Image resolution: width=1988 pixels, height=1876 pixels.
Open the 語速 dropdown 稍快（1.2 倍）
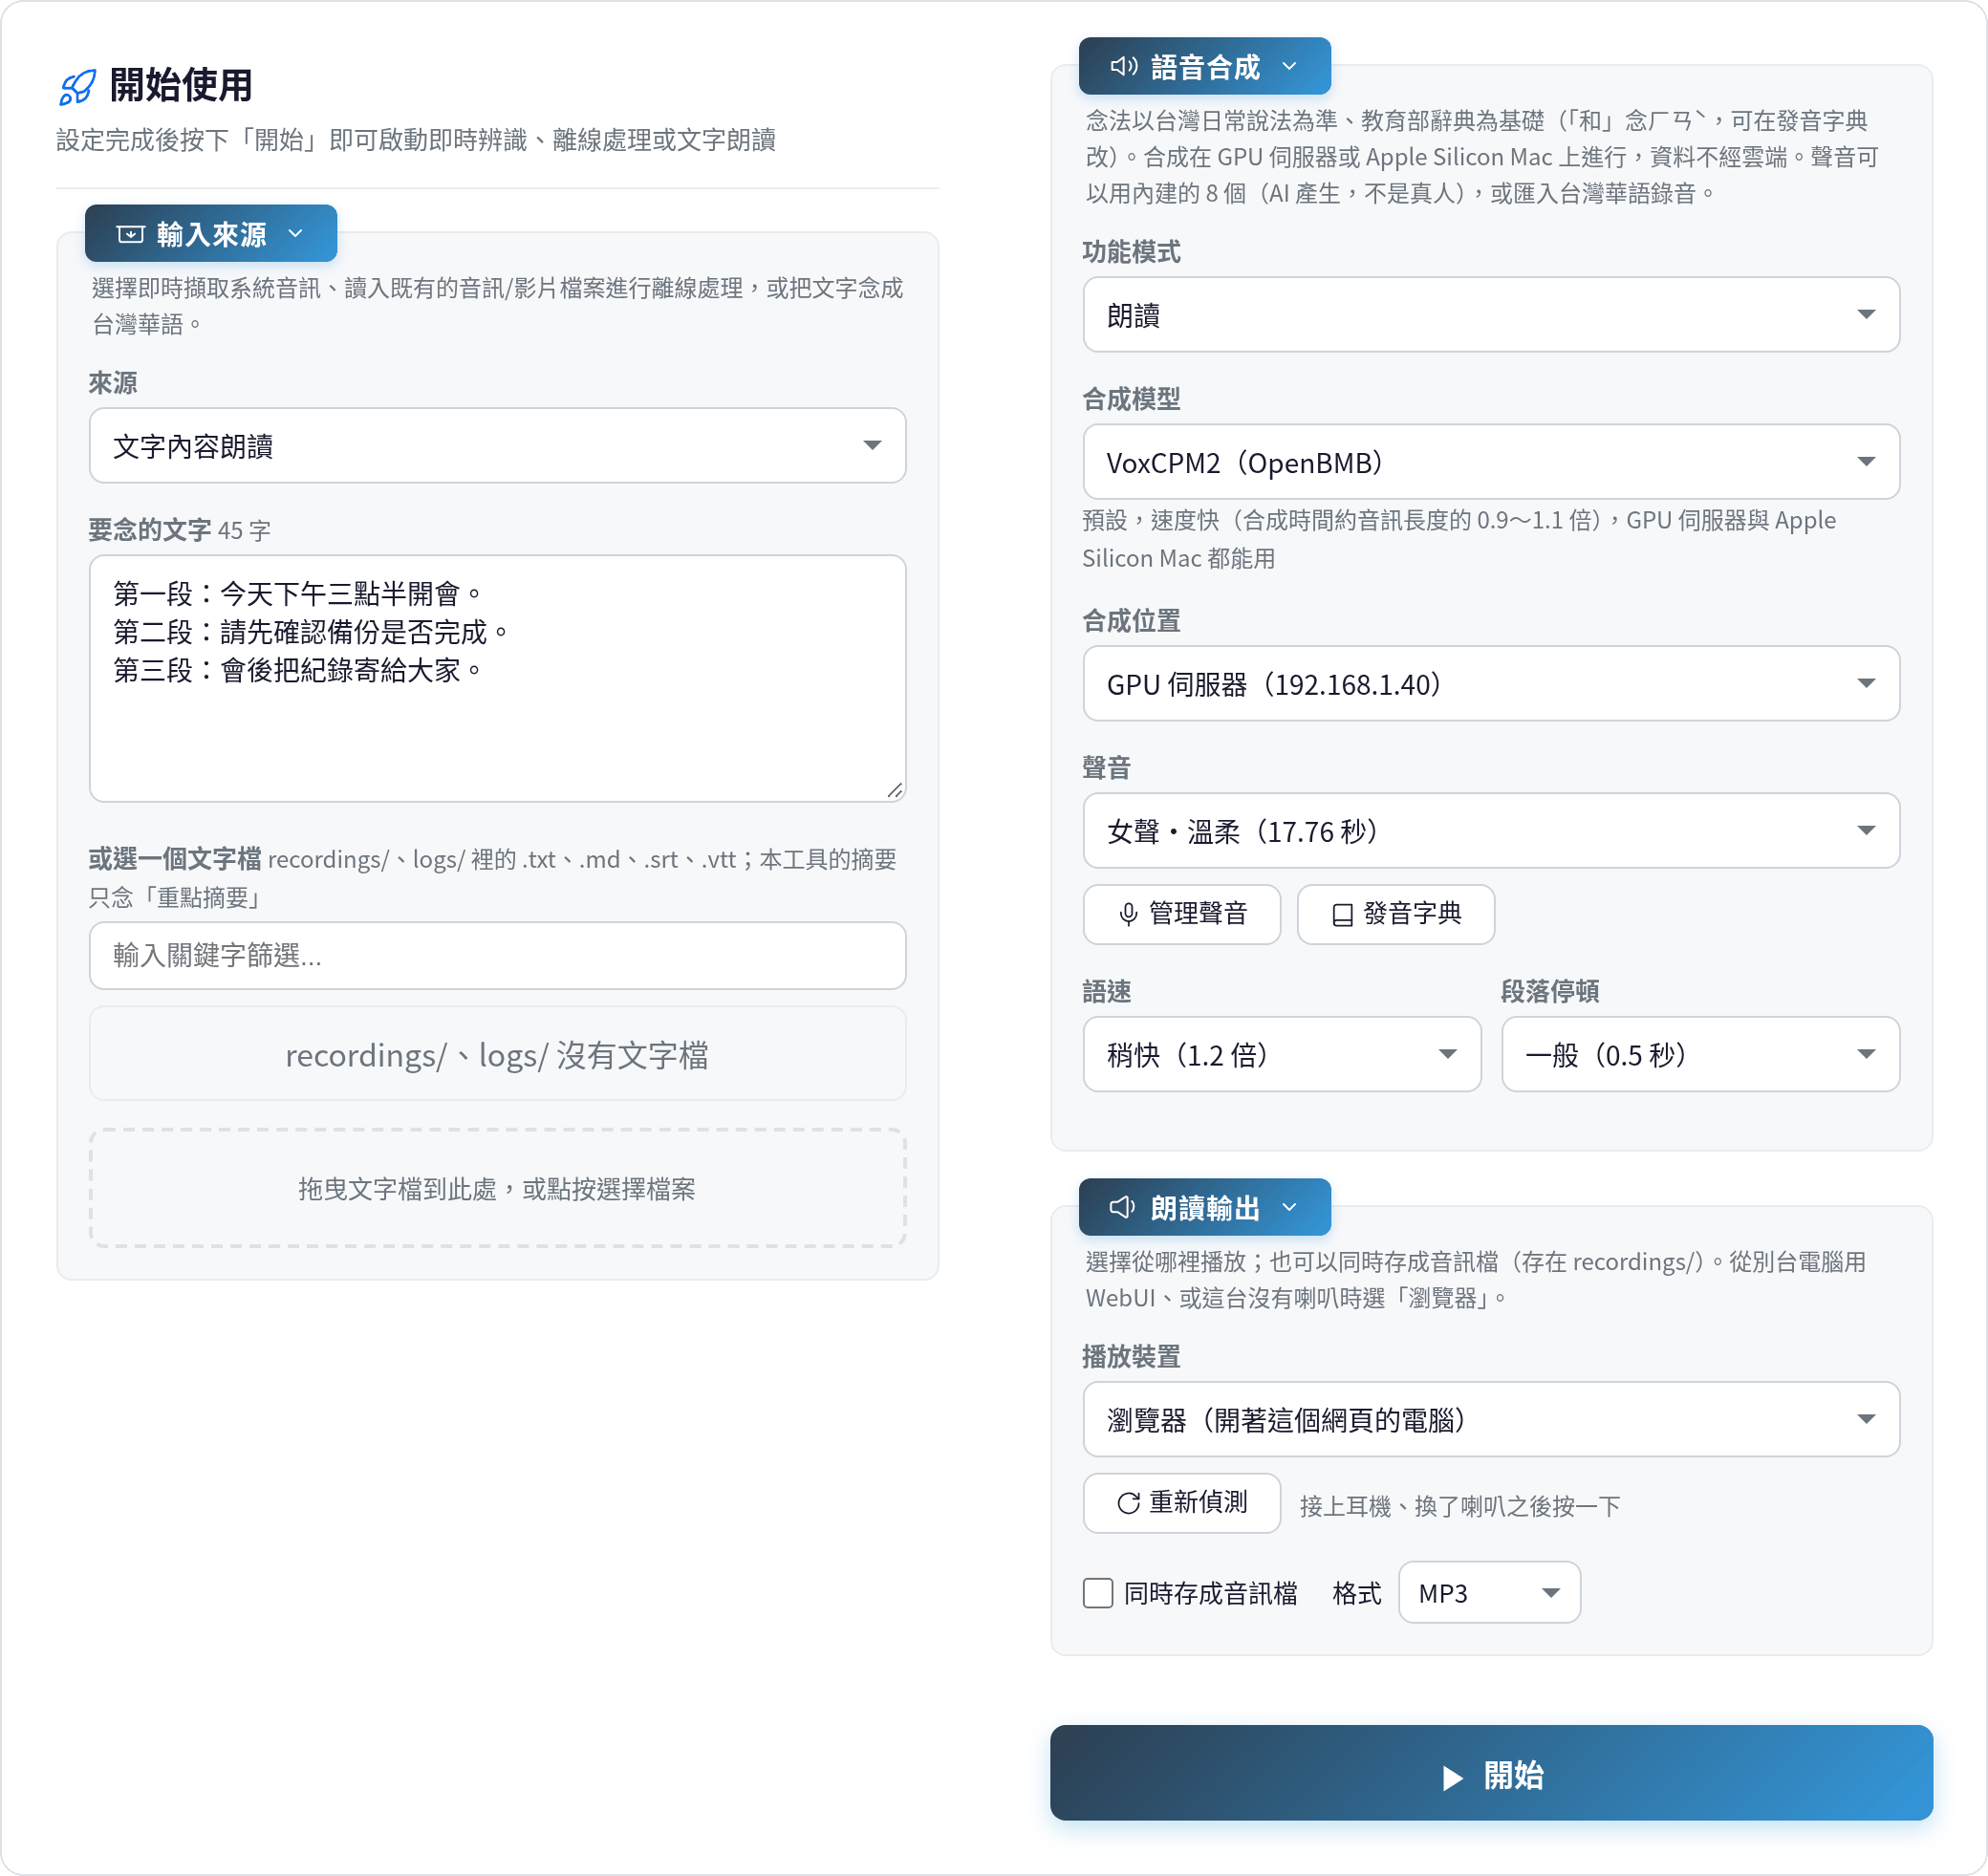(1281, 1054)
